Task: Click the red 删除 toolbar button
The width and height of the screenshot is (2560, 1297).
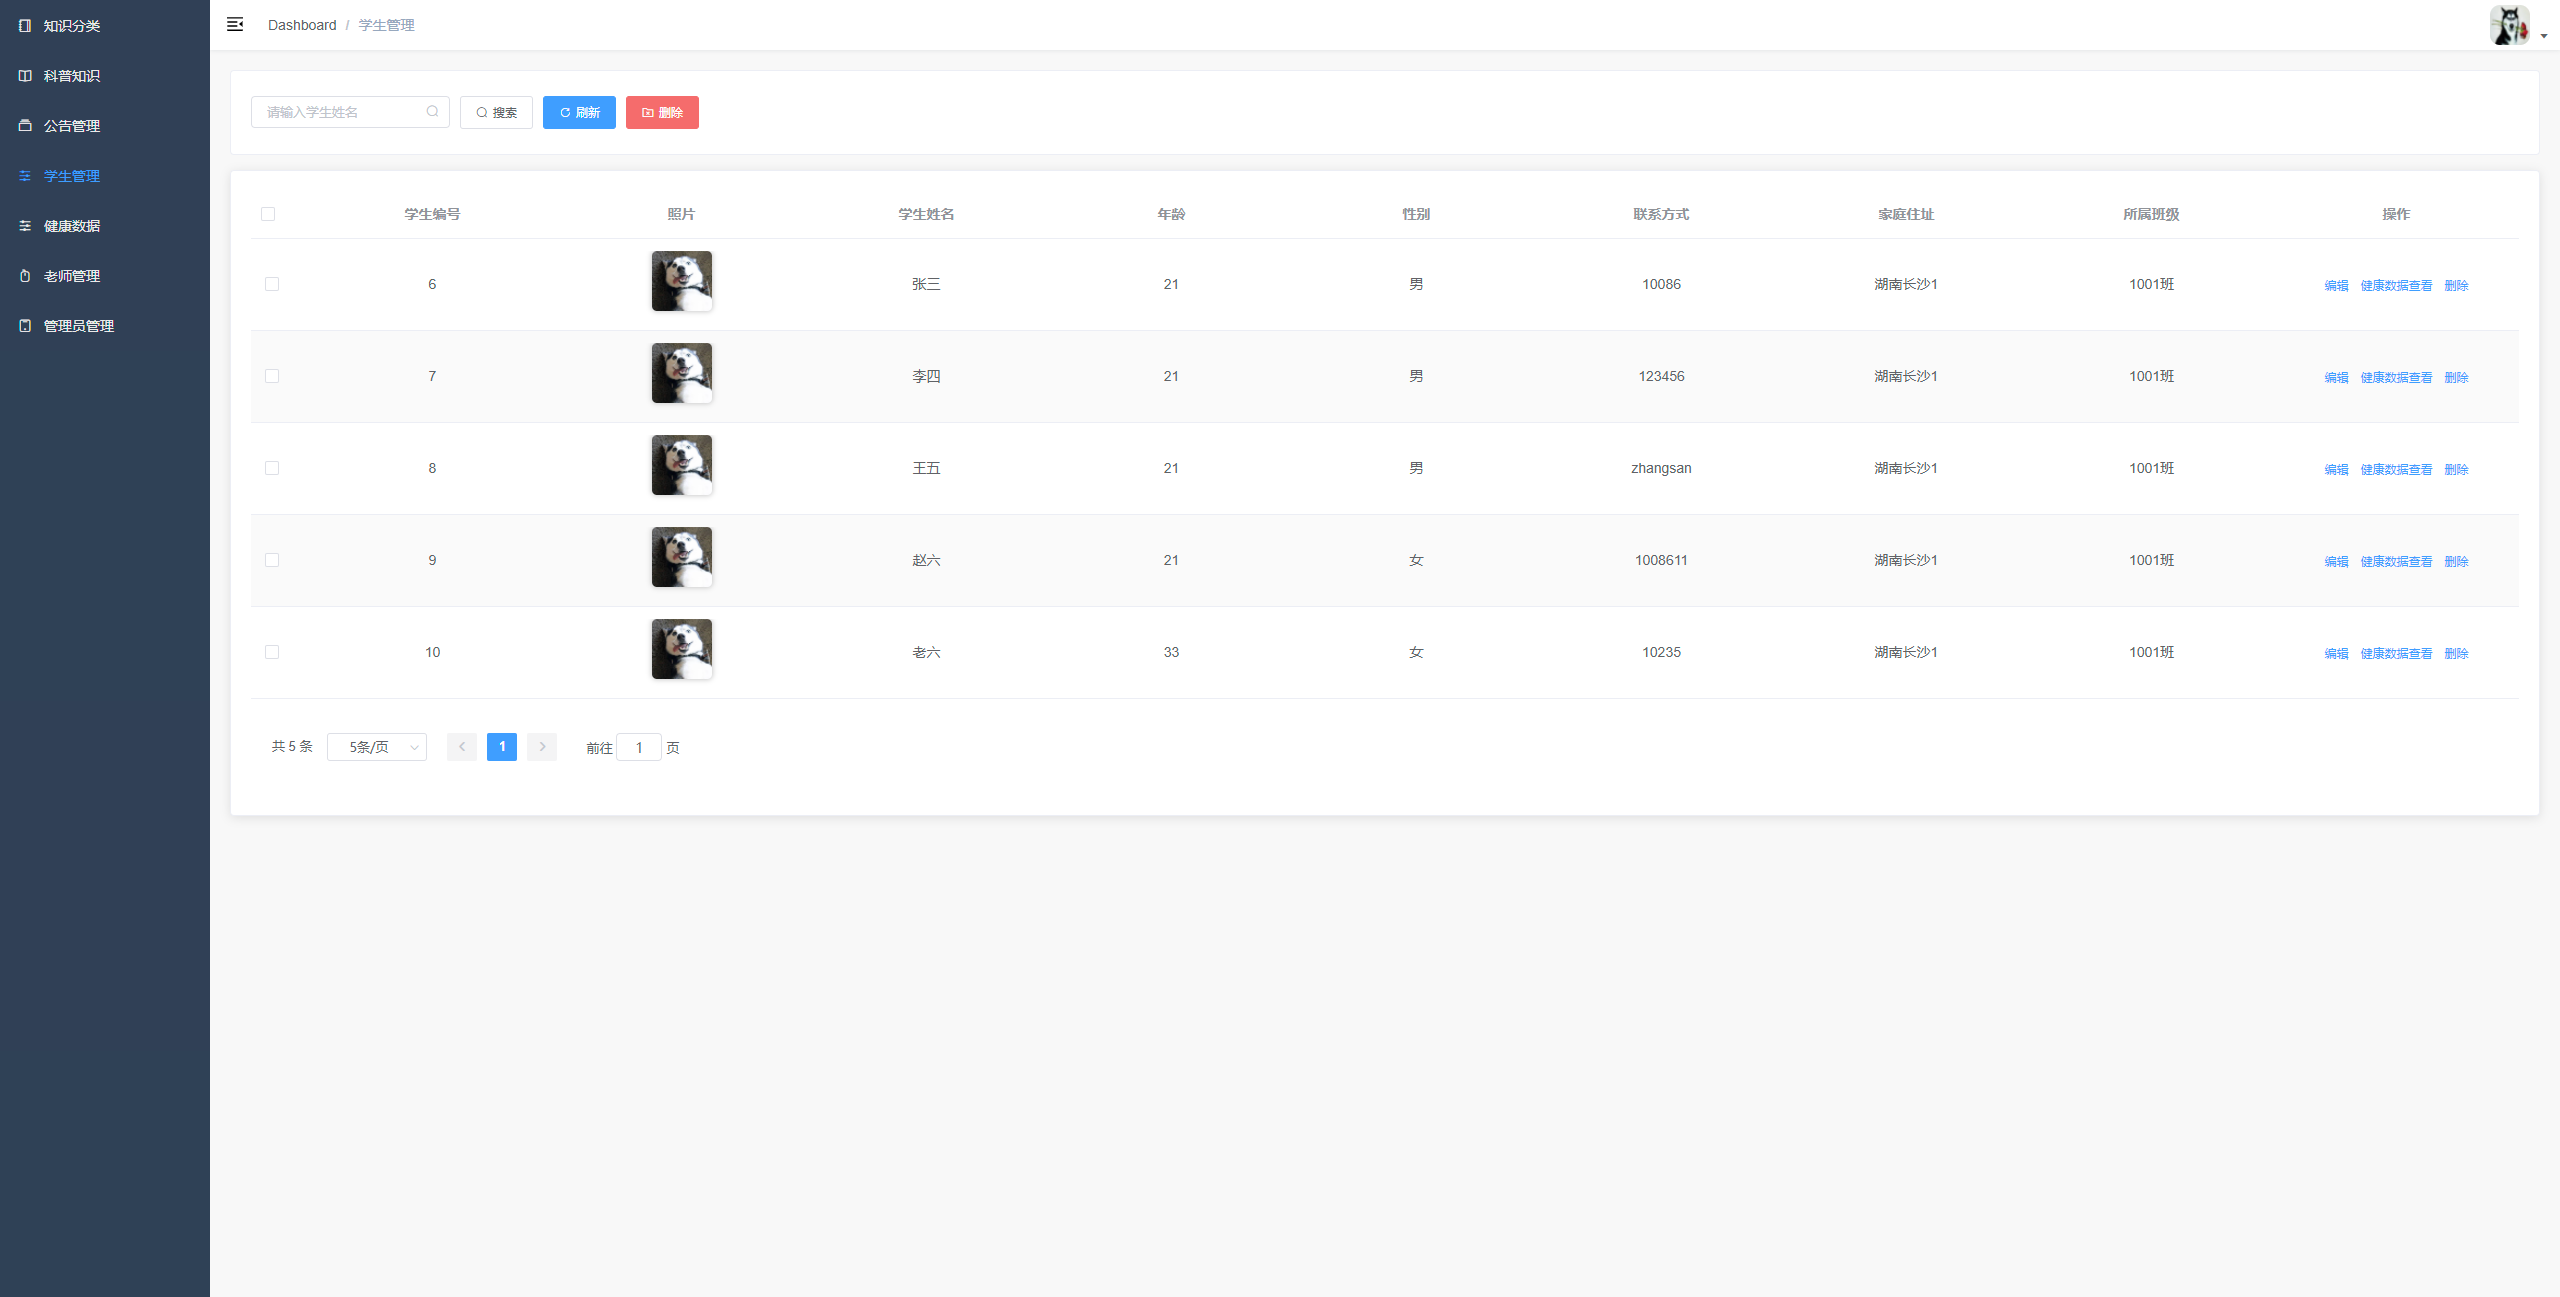Action: tap(662, 112)
